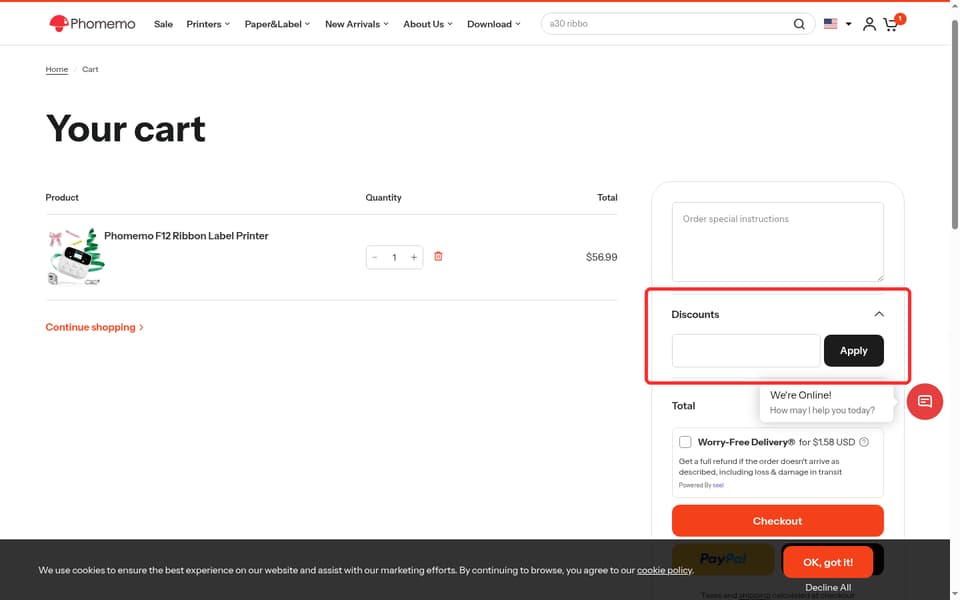Open Phomemo F12 Ribbon Label Printer link
Viewport: 960px width, 600px height.
click(x=186, y=236)
